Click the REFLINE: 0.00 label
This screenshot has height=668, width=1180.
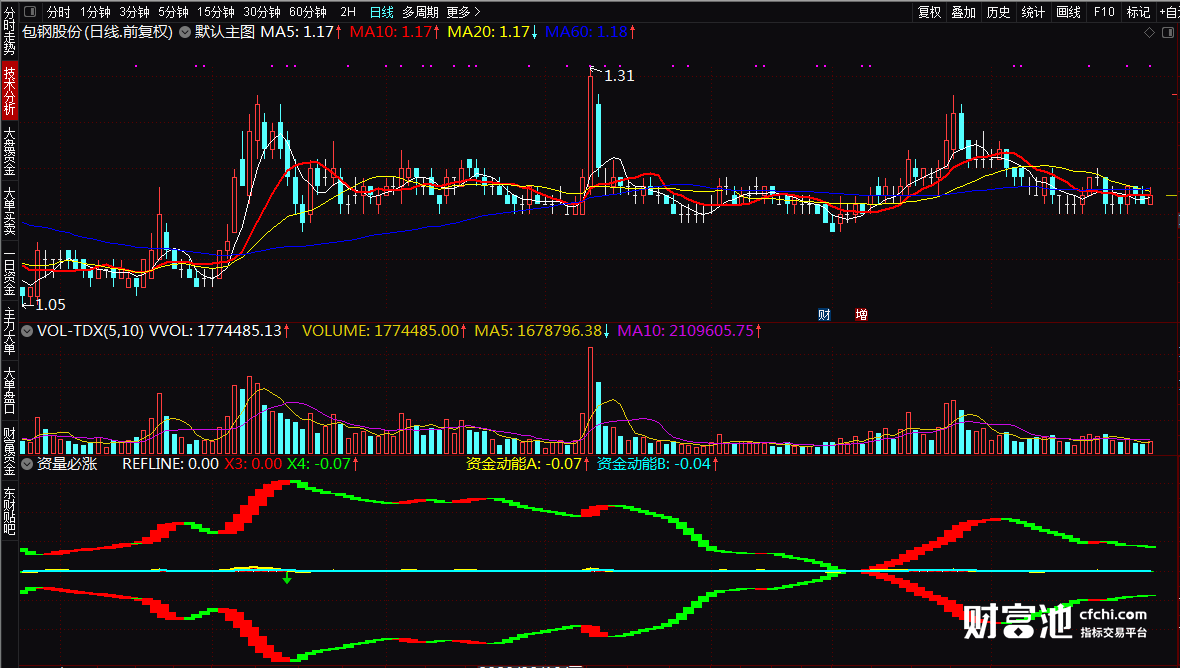[170, 464]
